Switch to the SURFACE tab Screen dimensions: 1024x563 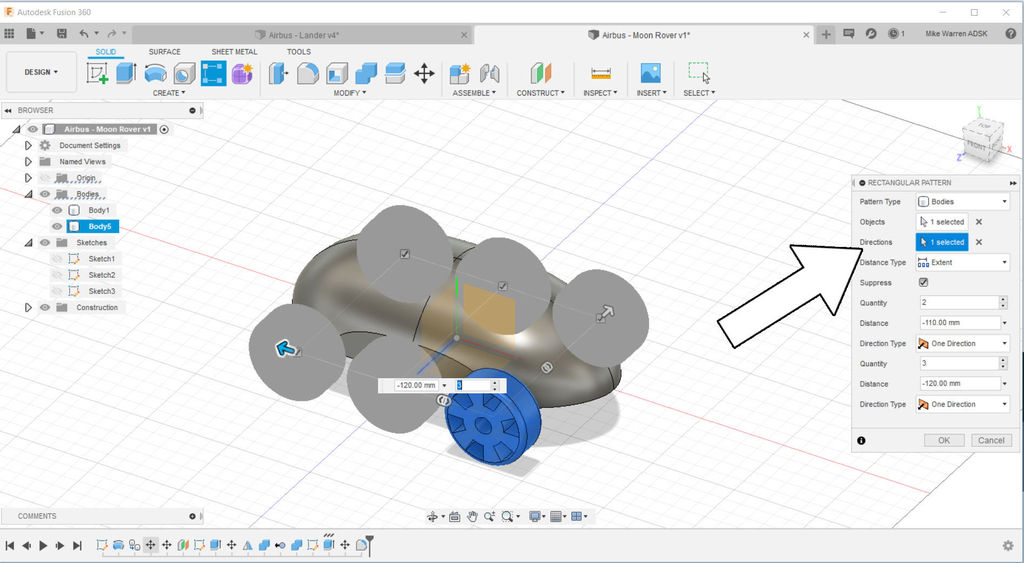[x=165, y=52]
